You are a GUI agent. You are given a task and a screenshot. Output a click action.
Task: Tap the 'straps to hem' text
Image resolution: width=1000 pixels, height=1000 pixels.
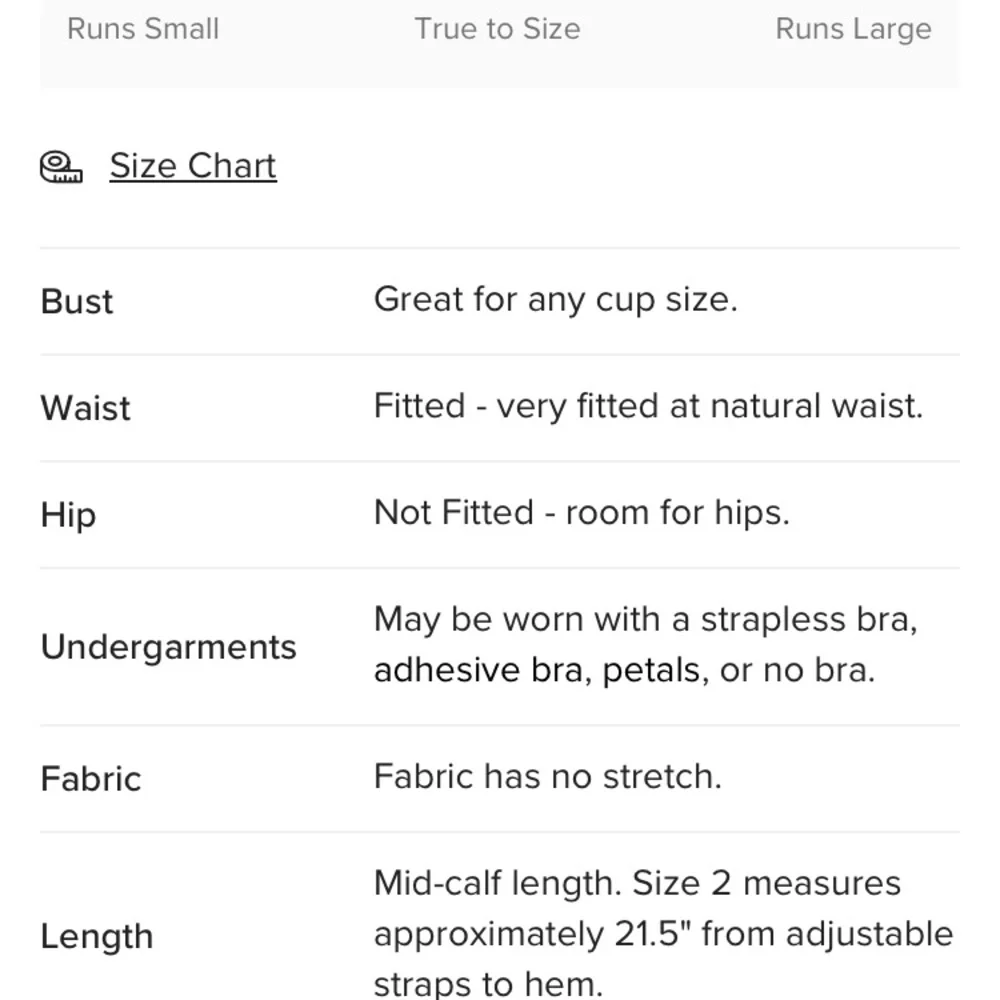[488, 984]
